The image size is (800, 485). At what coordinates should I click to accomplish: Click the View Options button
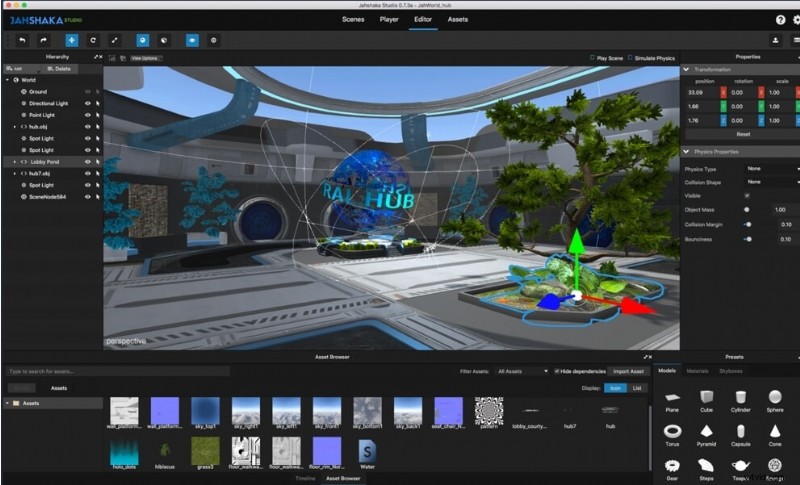click(145, 58)
